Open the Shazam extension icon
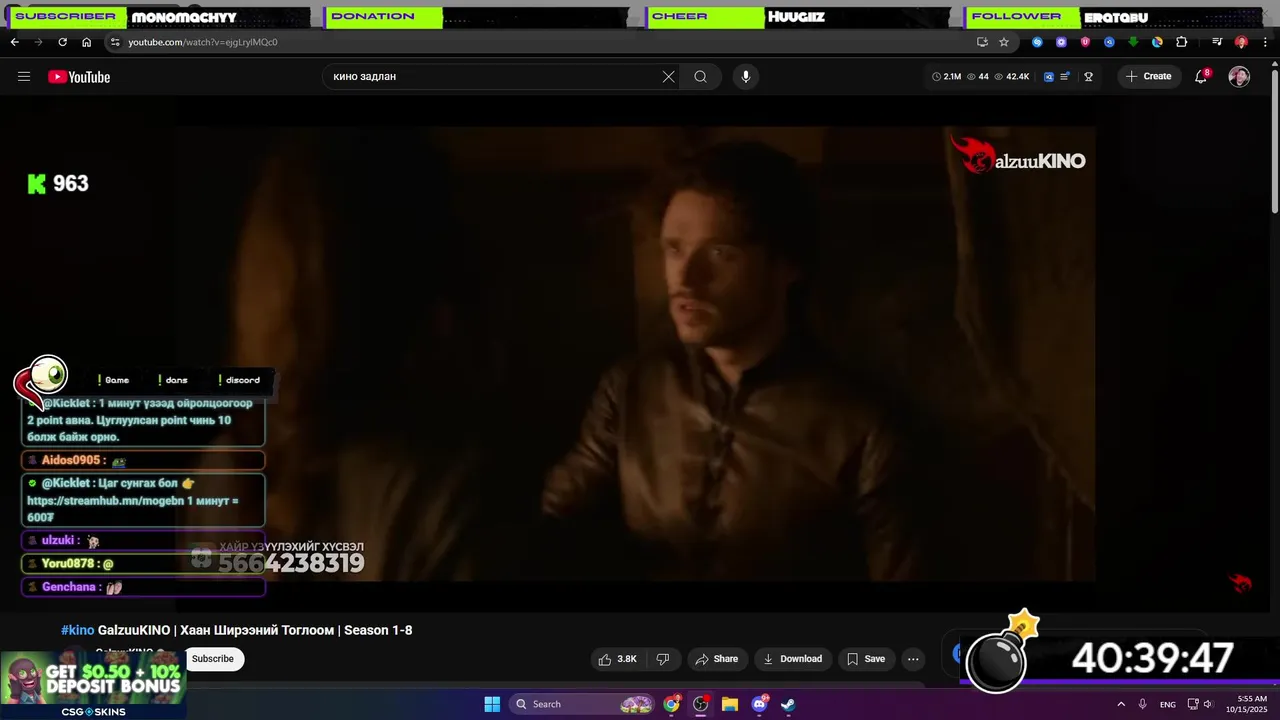Screen dimensions: 1280x720 click(1037, 42)
